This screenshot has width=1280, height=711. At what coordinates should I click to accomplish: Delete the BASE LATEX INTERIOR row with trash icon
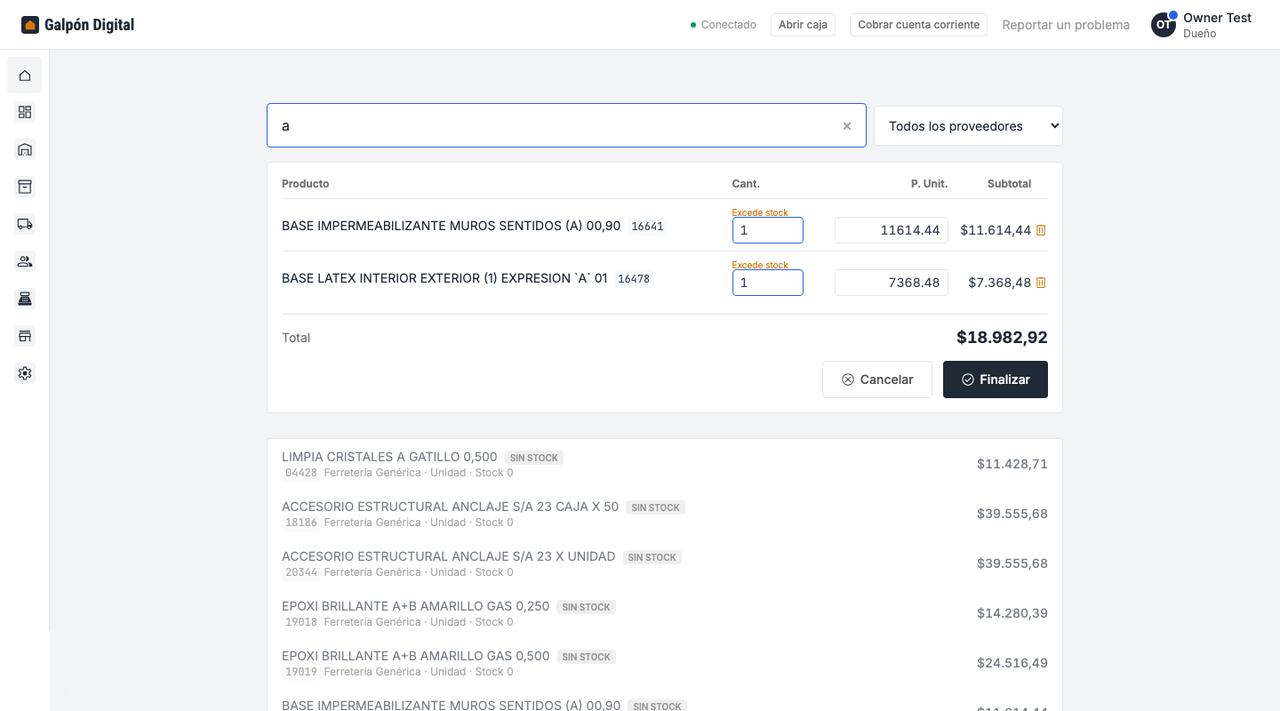tap(1041, 283)
